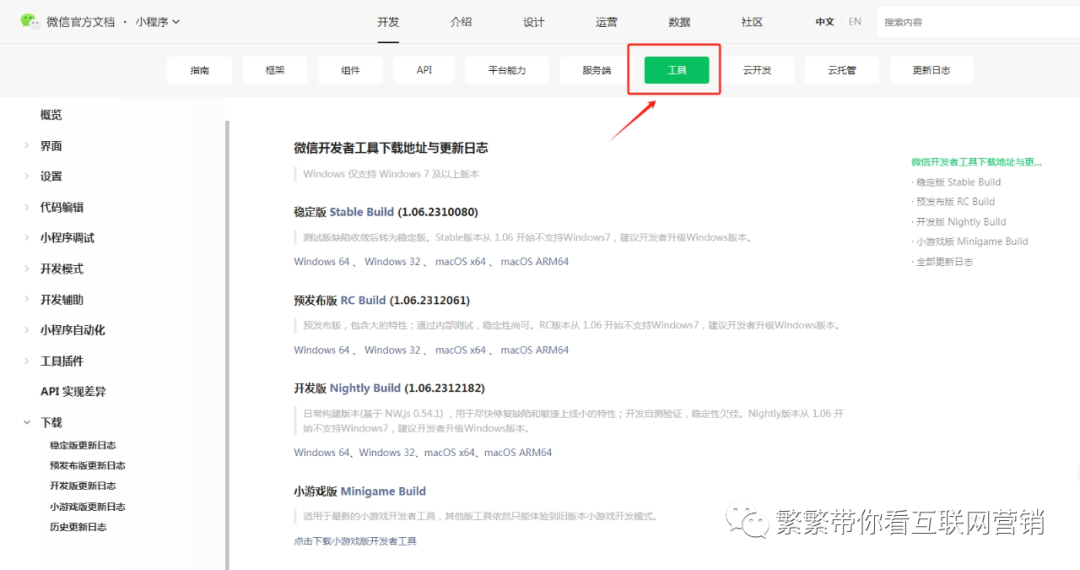The height and width of the screenshot is (570, 1080).
Task: Select the 数据 top tab
Action: pos(679,22)
